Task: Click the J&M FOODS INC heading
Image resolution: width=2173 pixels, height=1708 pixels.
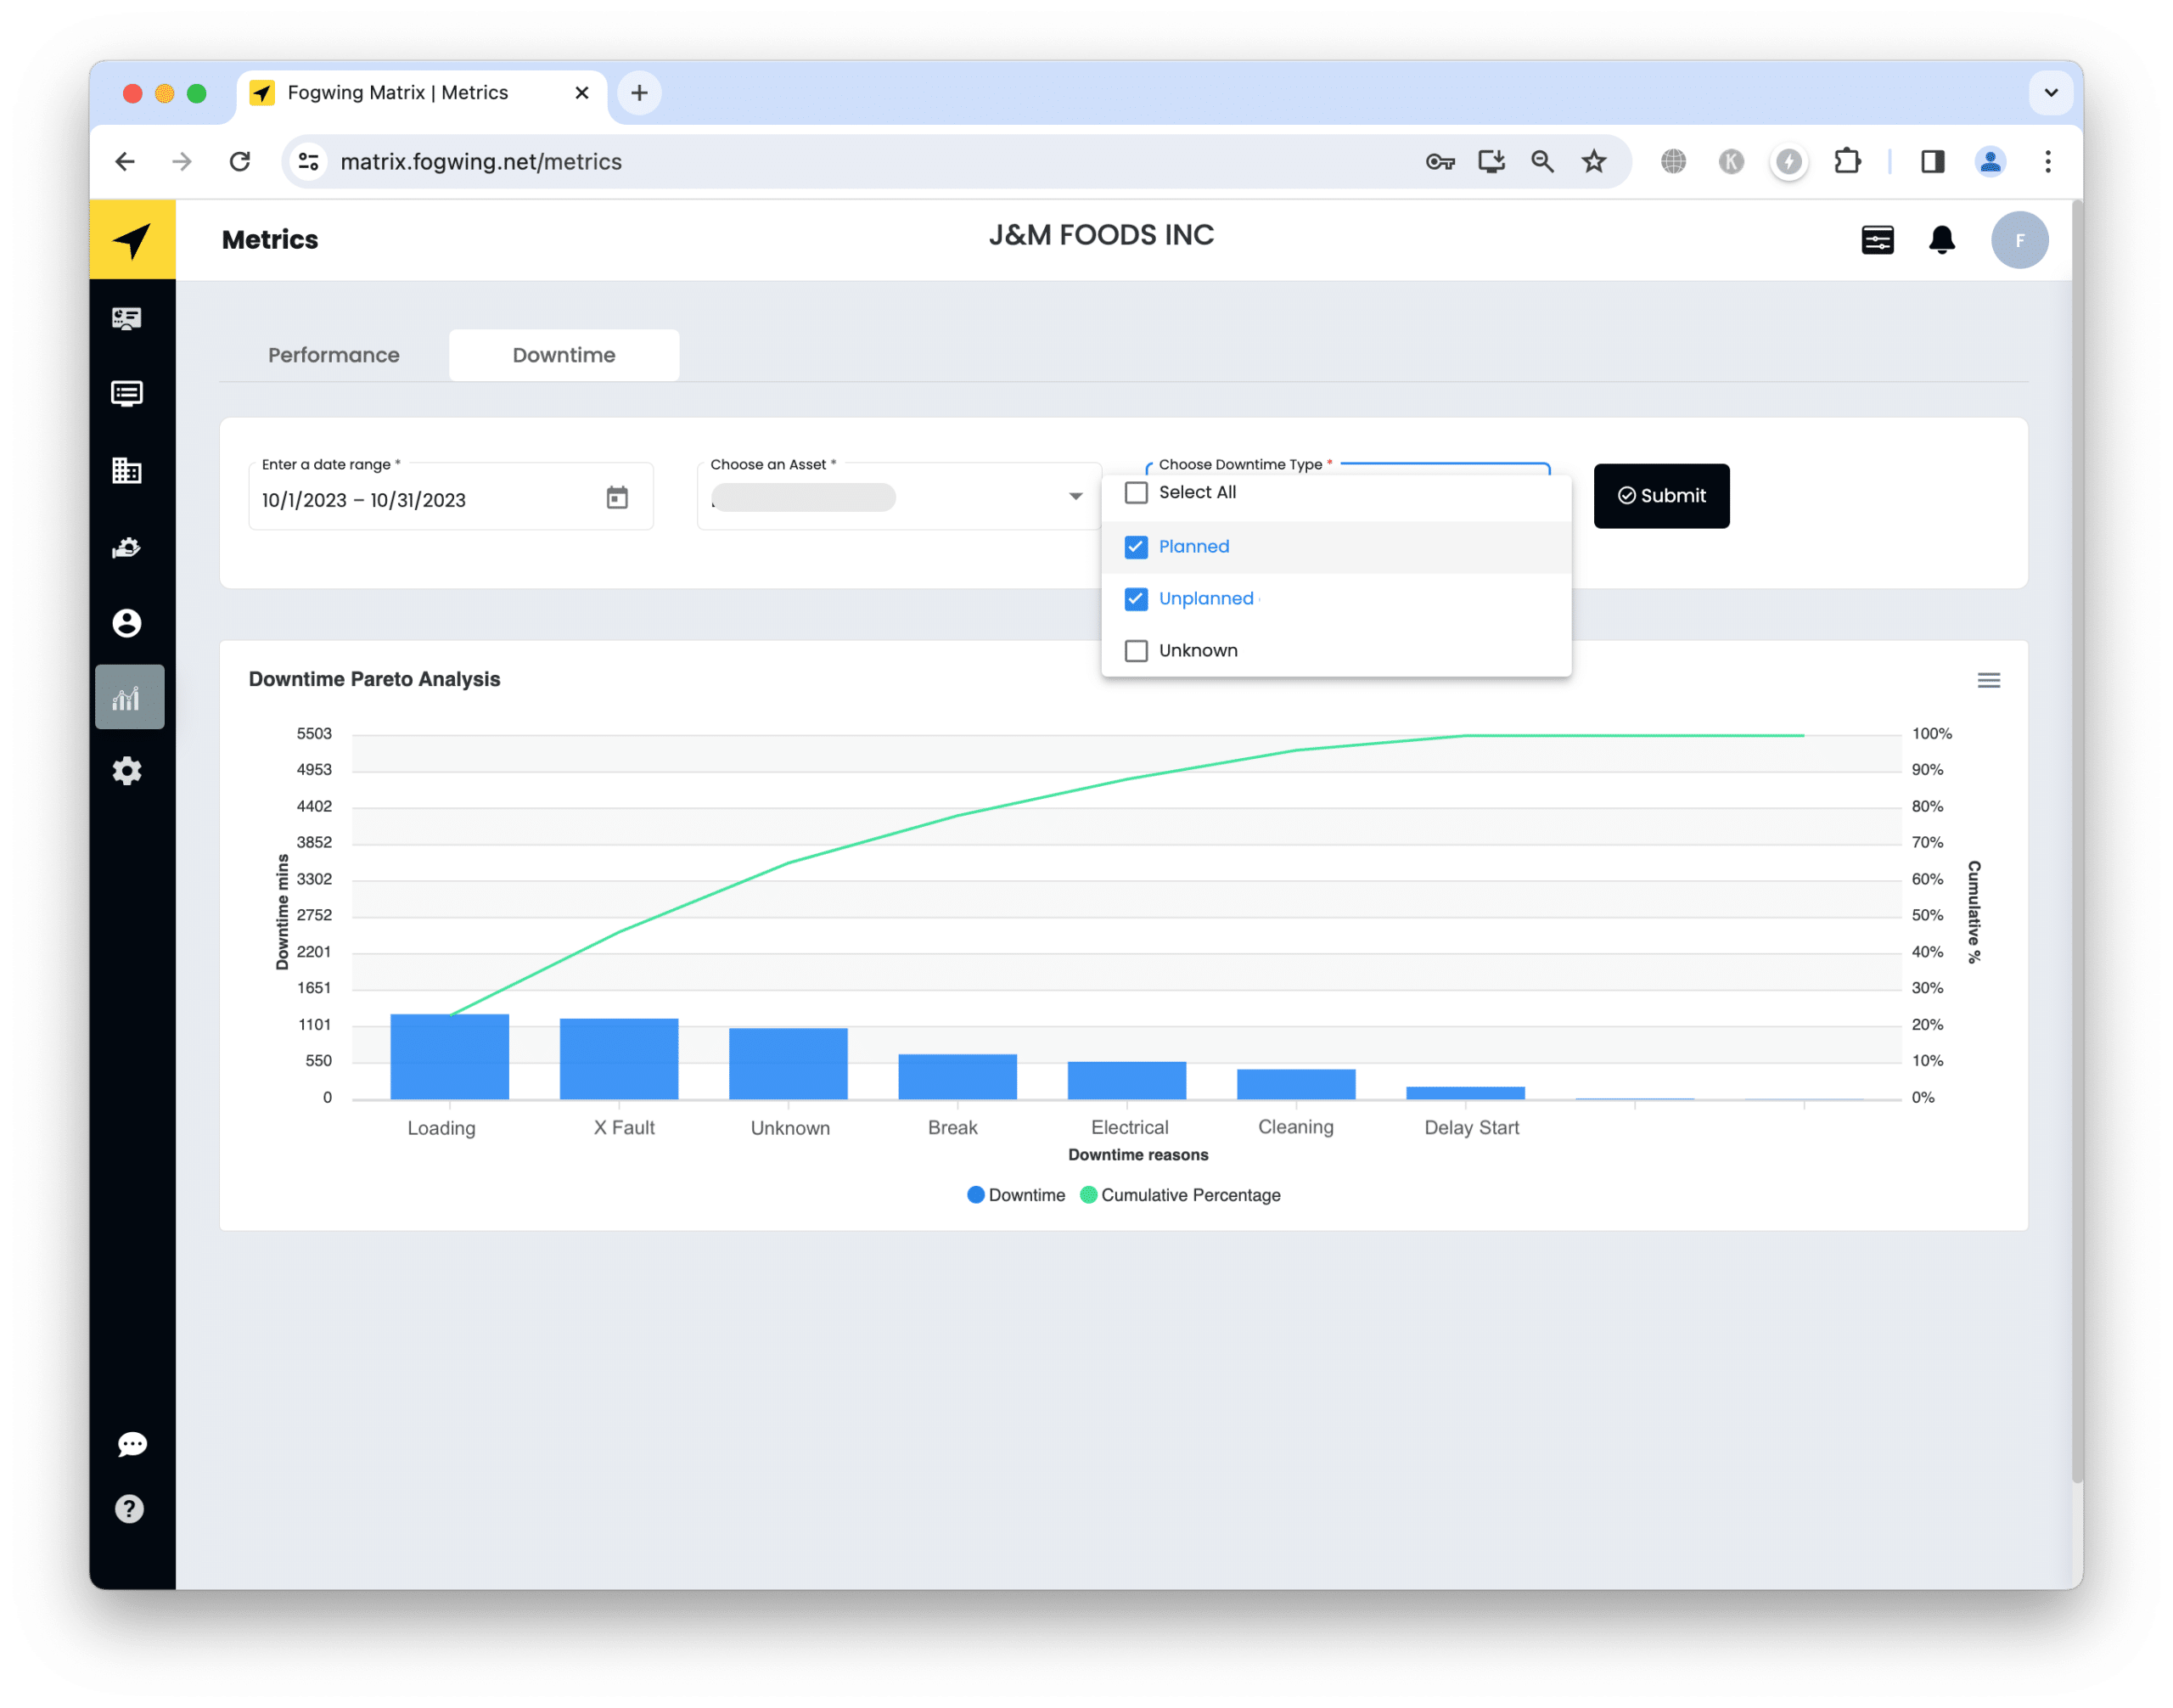Action: pos(1102,235)
